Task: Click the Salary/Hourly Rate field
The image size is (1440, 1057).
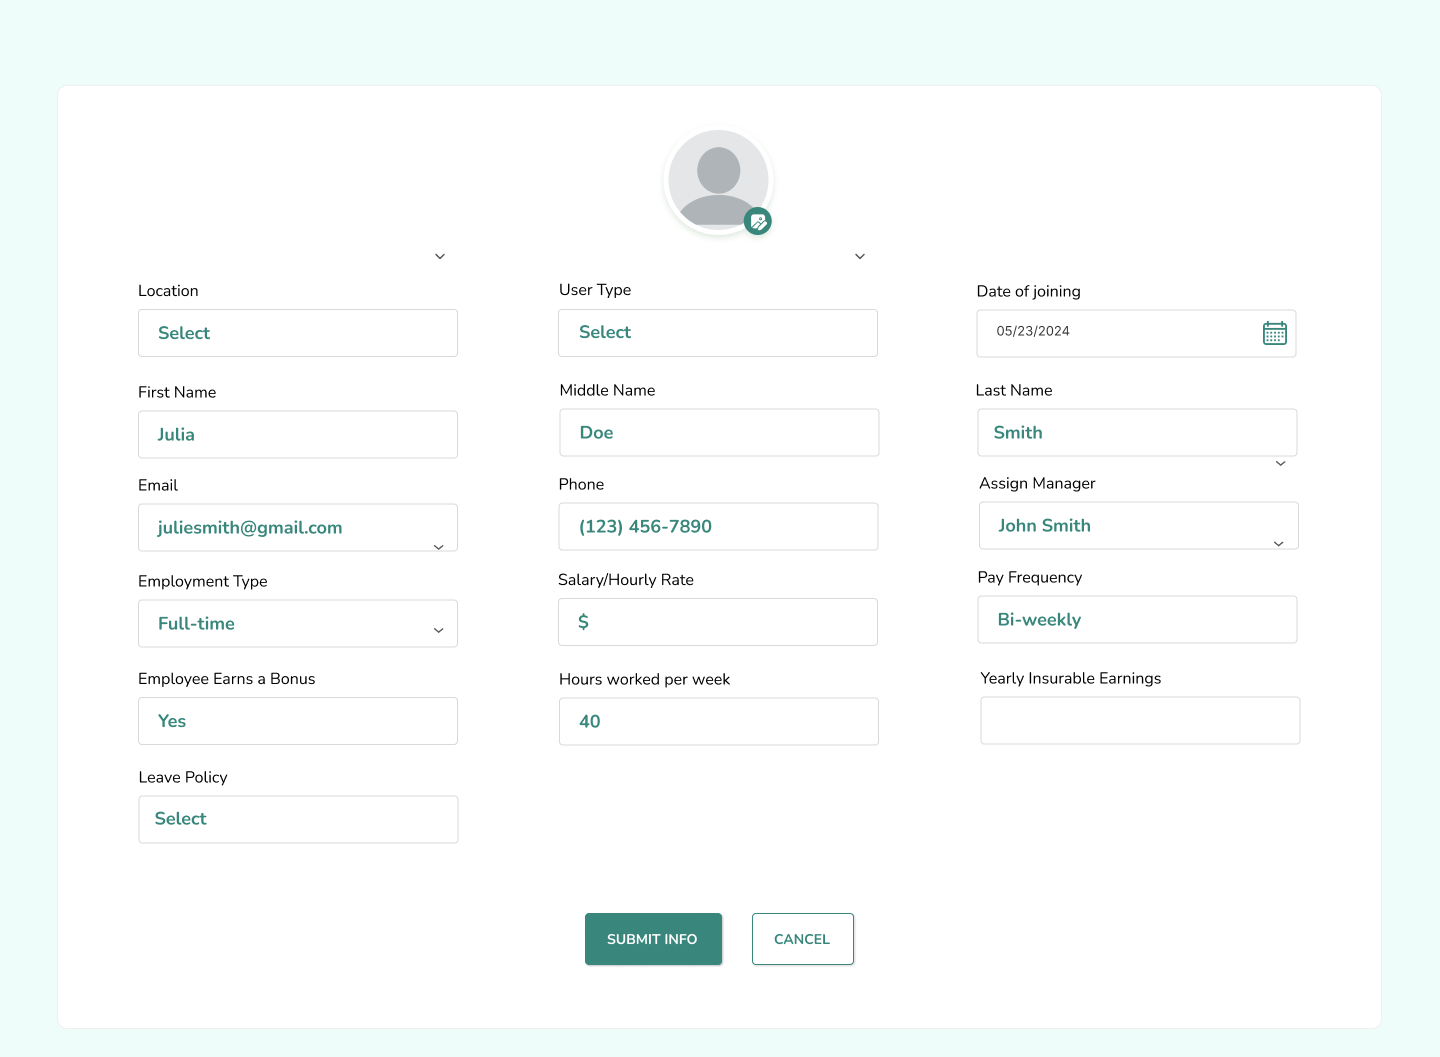Action: [718, 622]
